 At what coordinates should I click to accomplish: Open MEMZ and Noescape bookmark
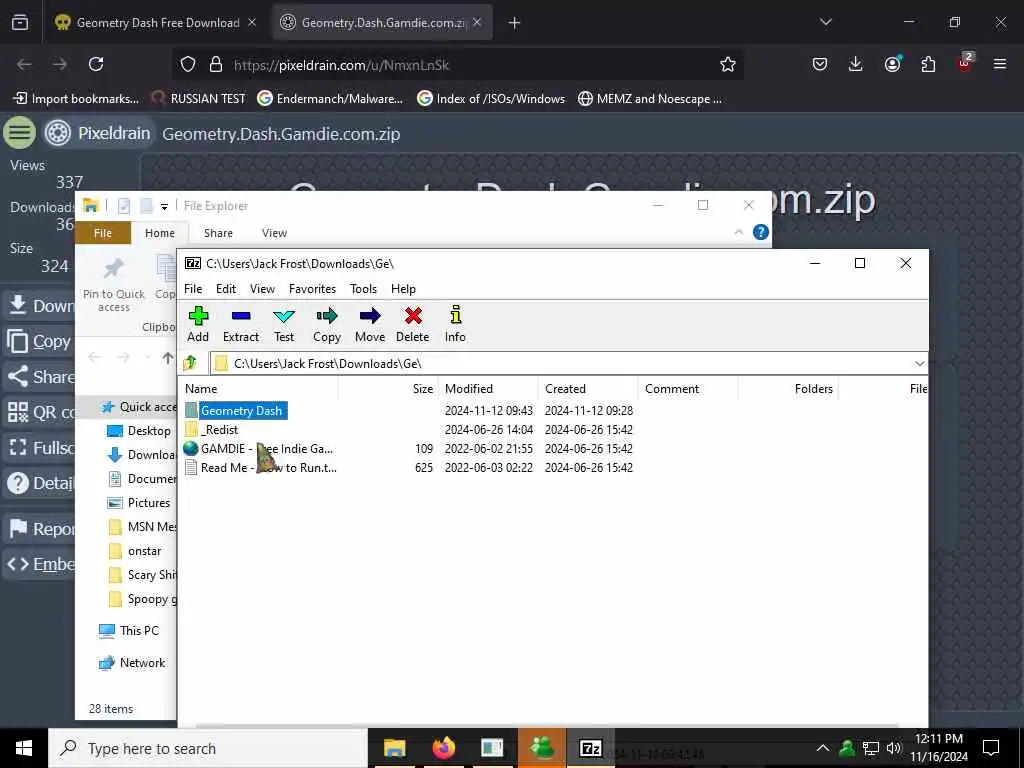click(x=650, y=99)
